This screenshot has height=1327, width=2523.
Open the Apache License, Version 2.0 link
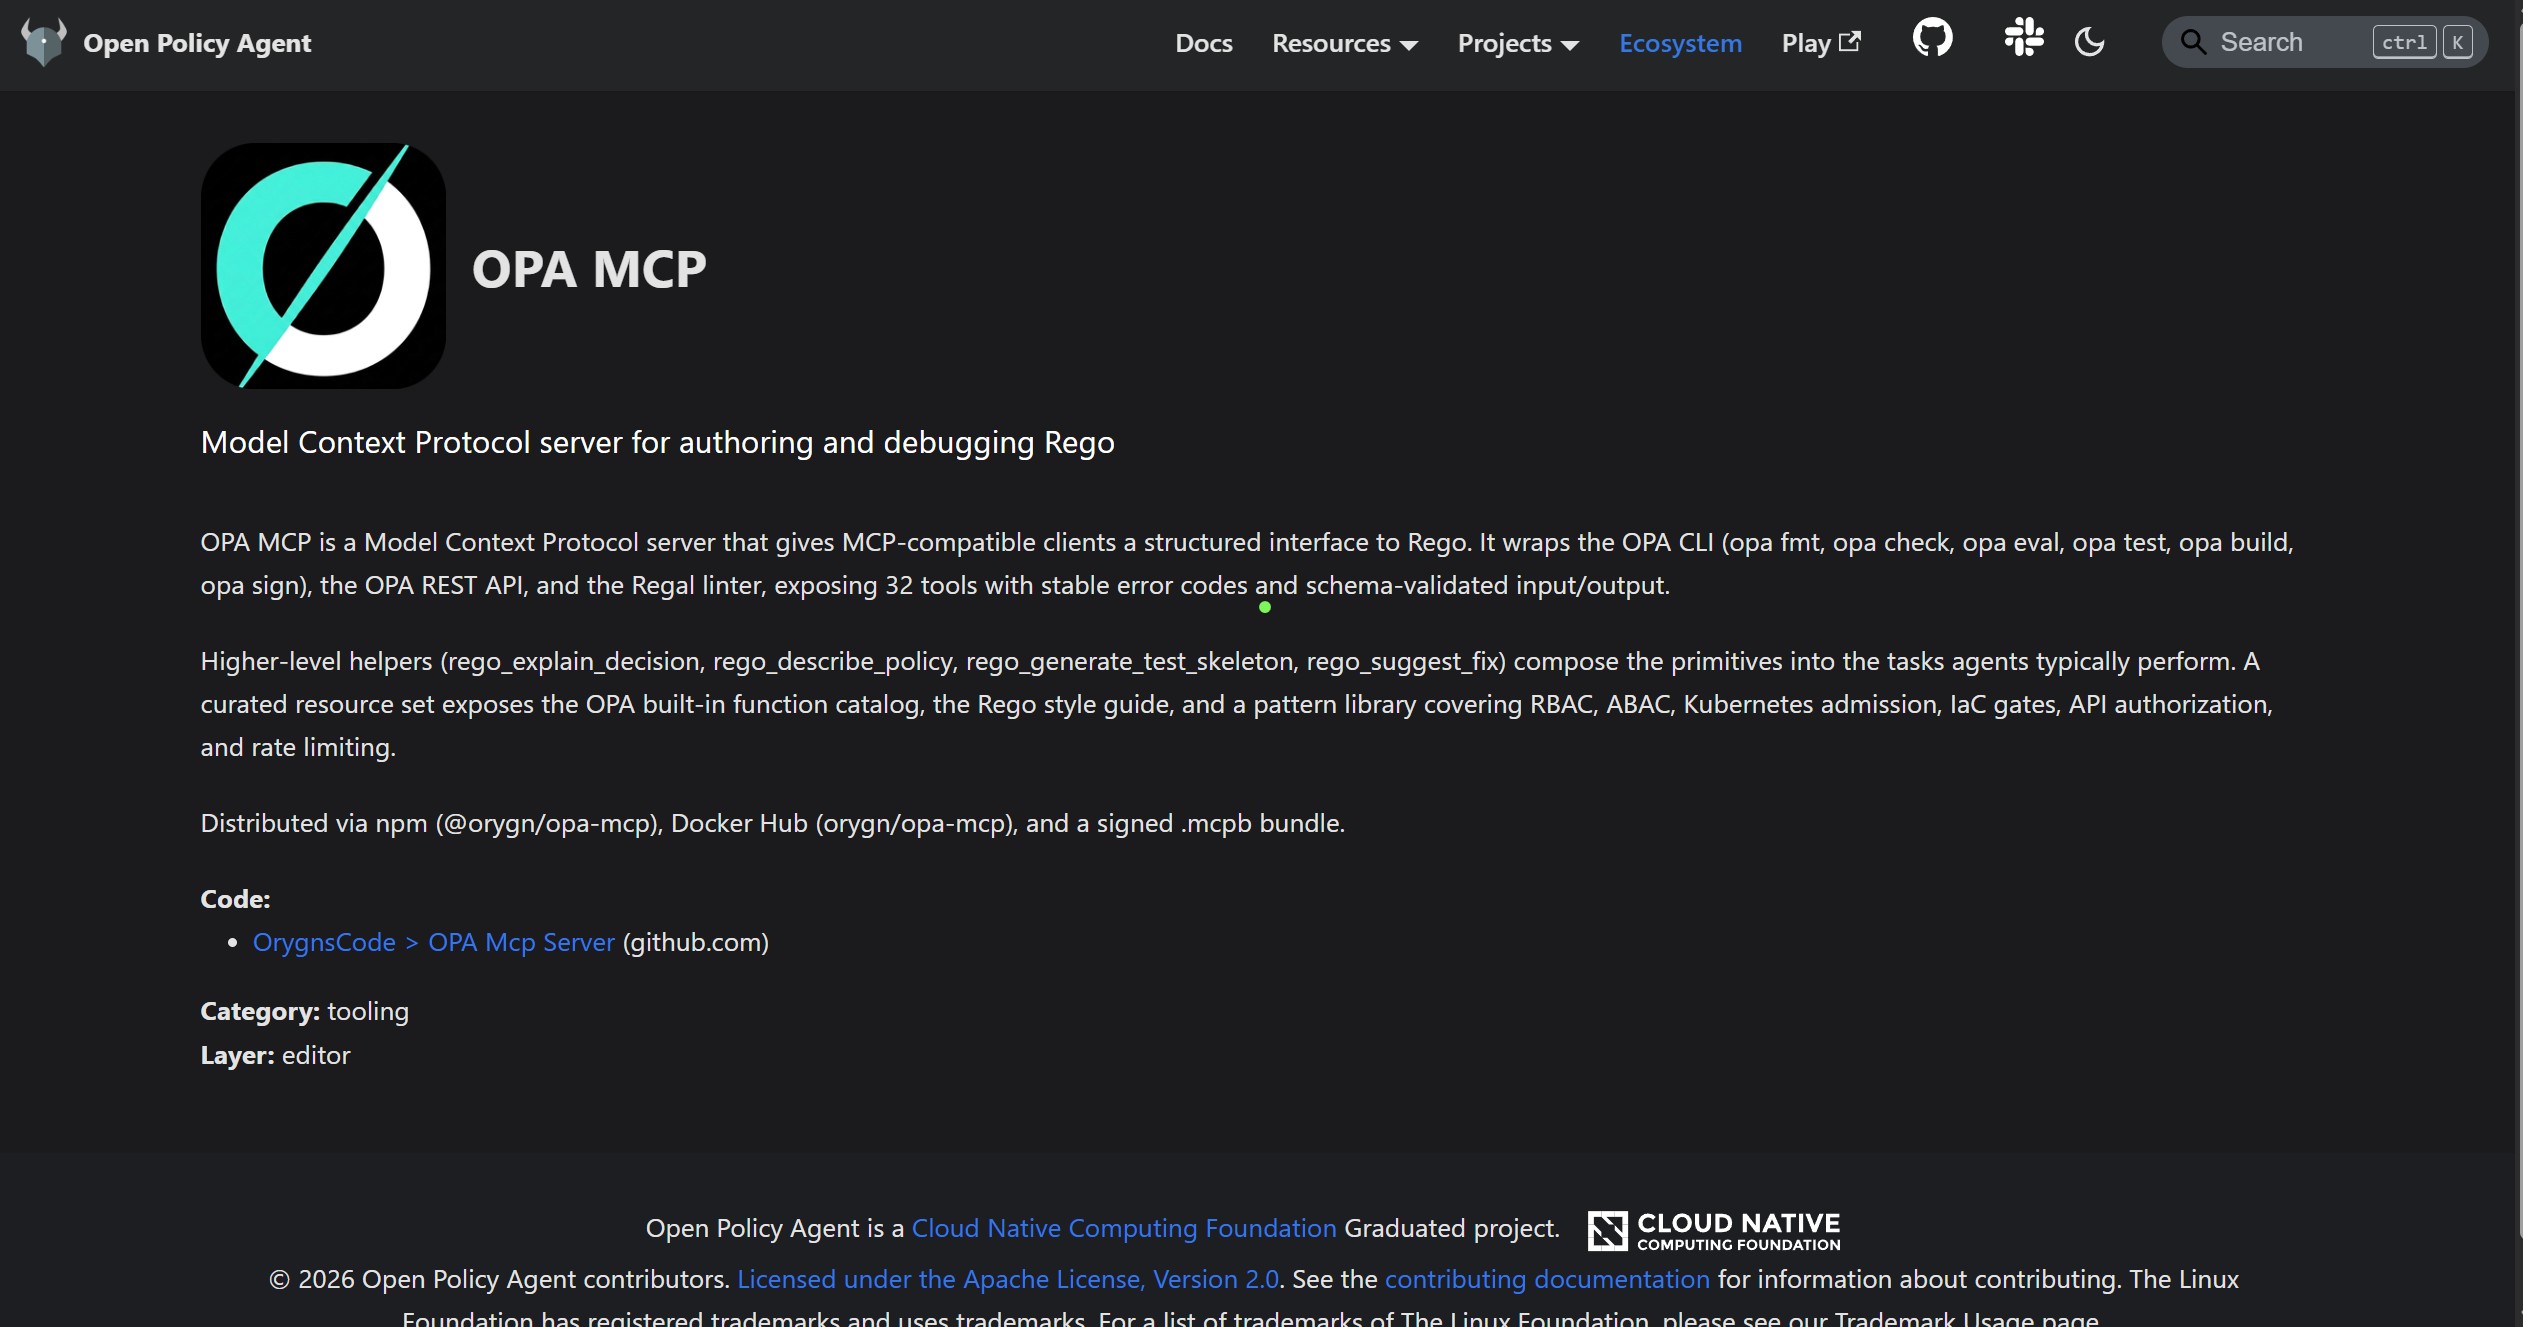1008,1279
